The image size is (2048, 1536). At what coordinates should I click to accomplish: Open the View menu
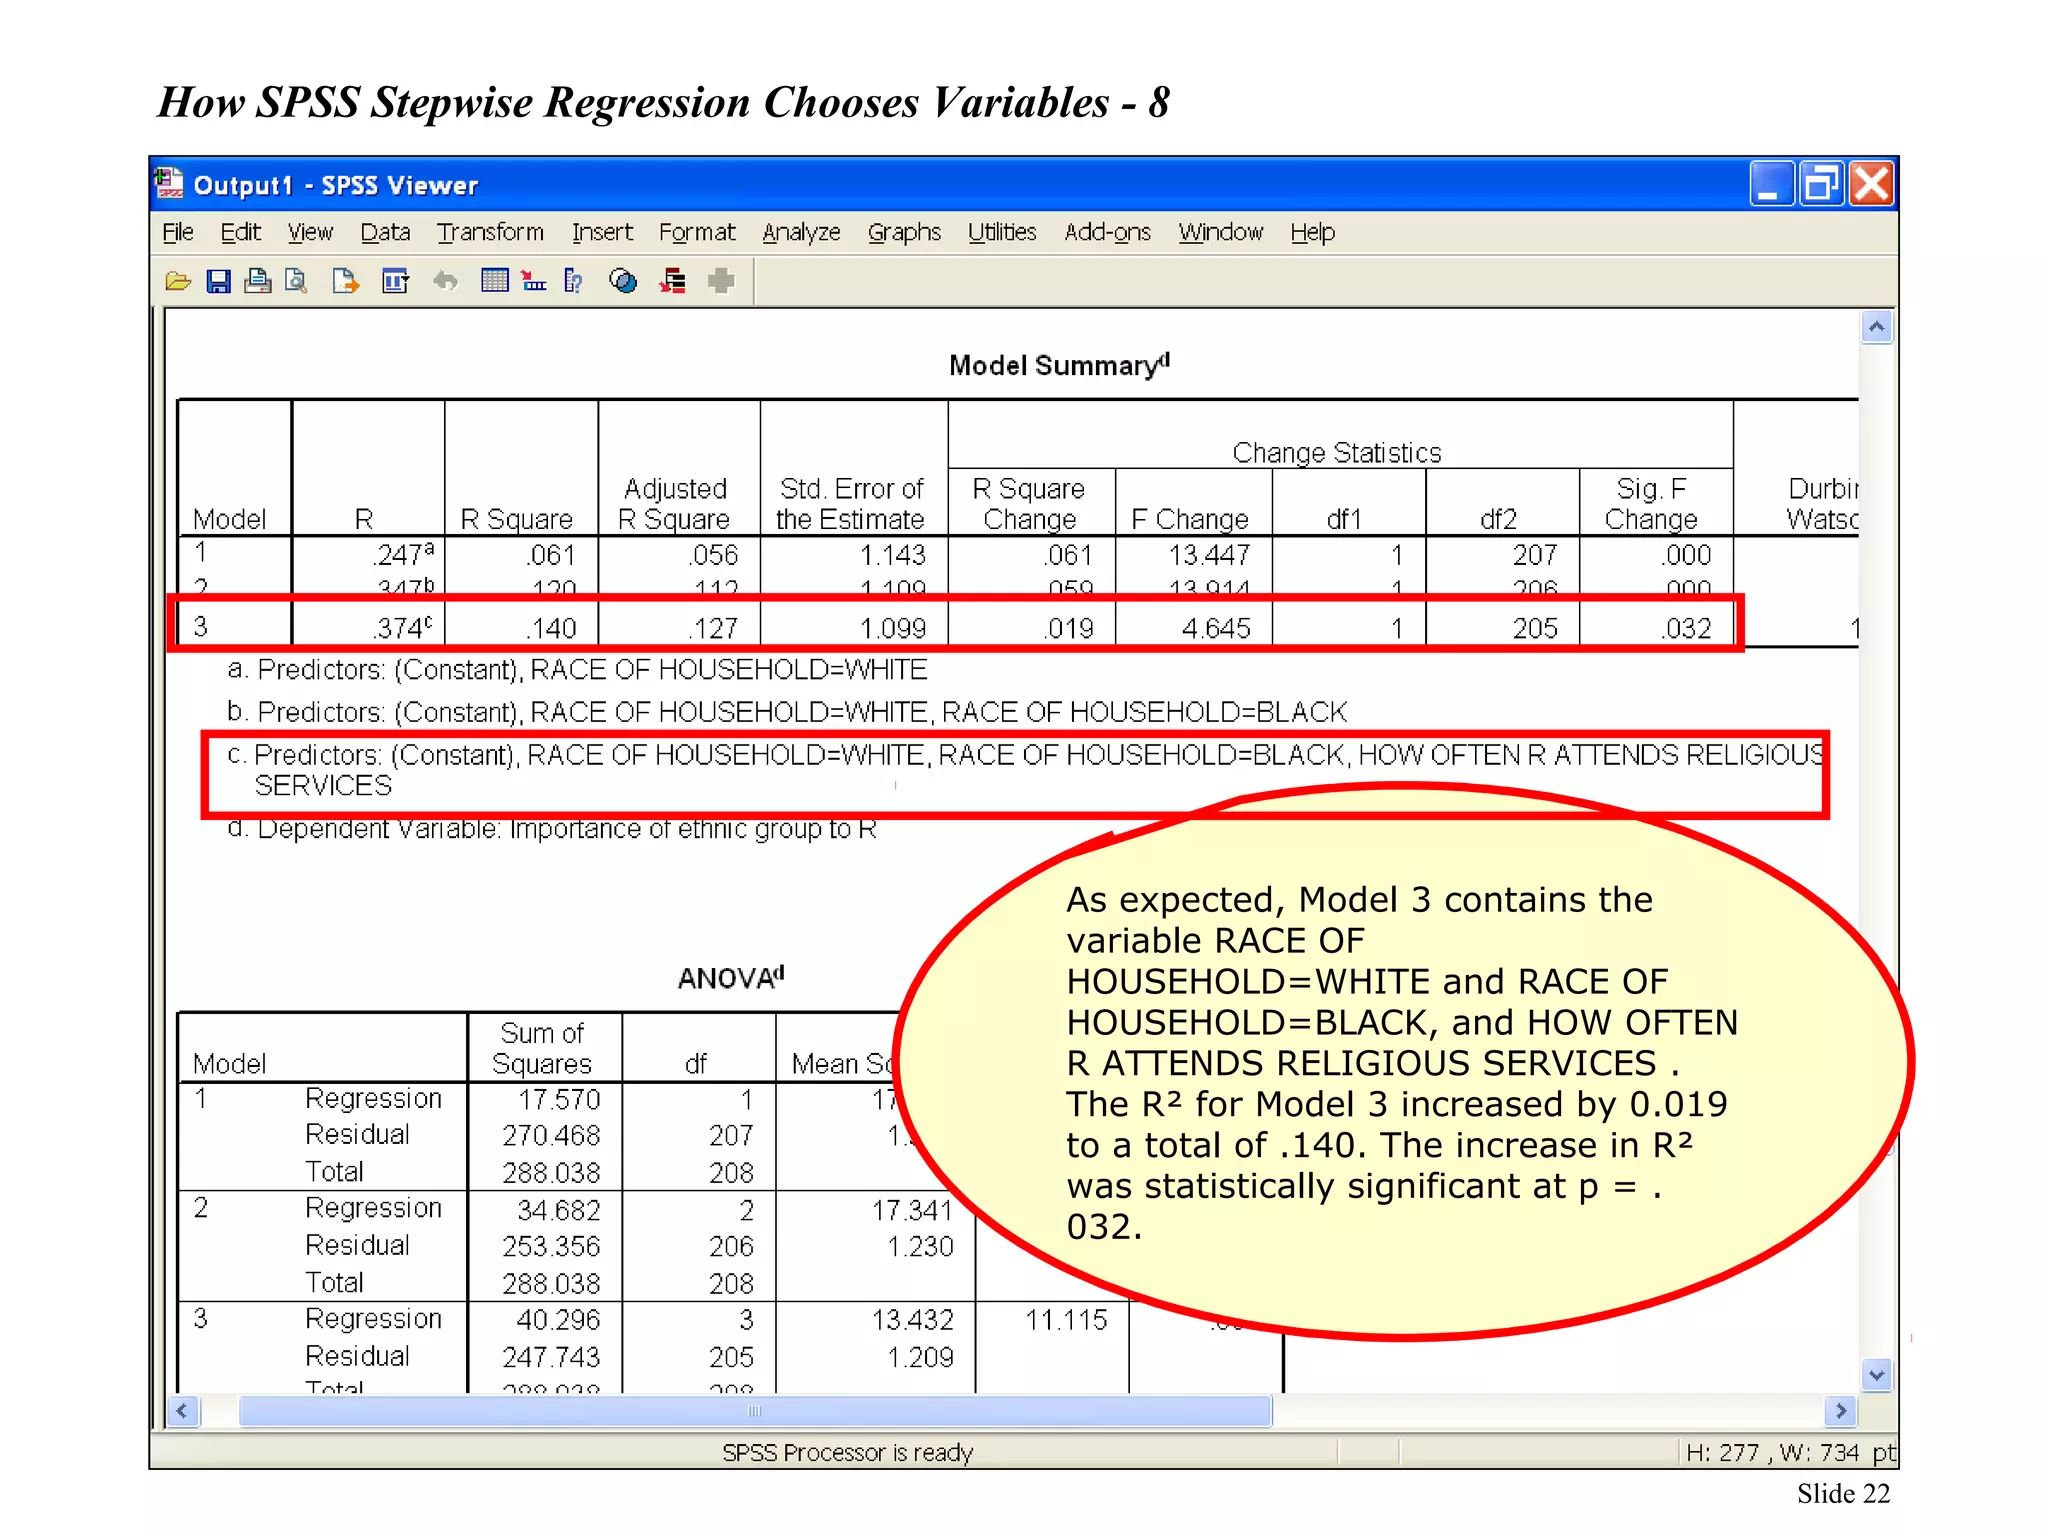[x=310, y=233]
